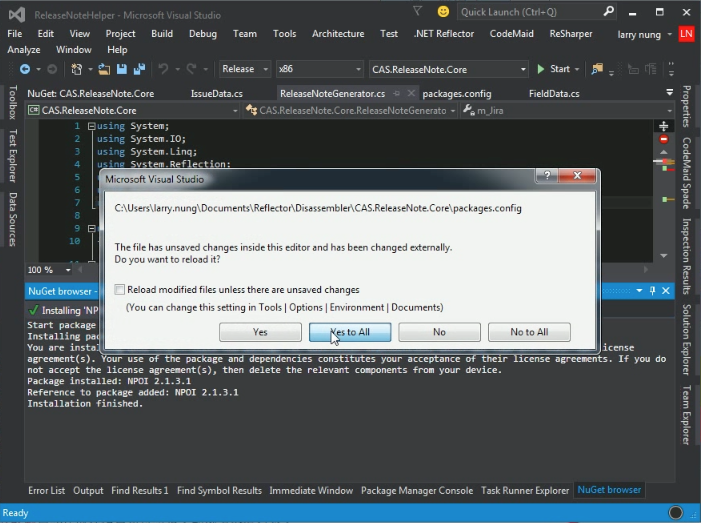
Task: Click the editor horizontal scrollbar right arrow
Action: coord(646,270)
